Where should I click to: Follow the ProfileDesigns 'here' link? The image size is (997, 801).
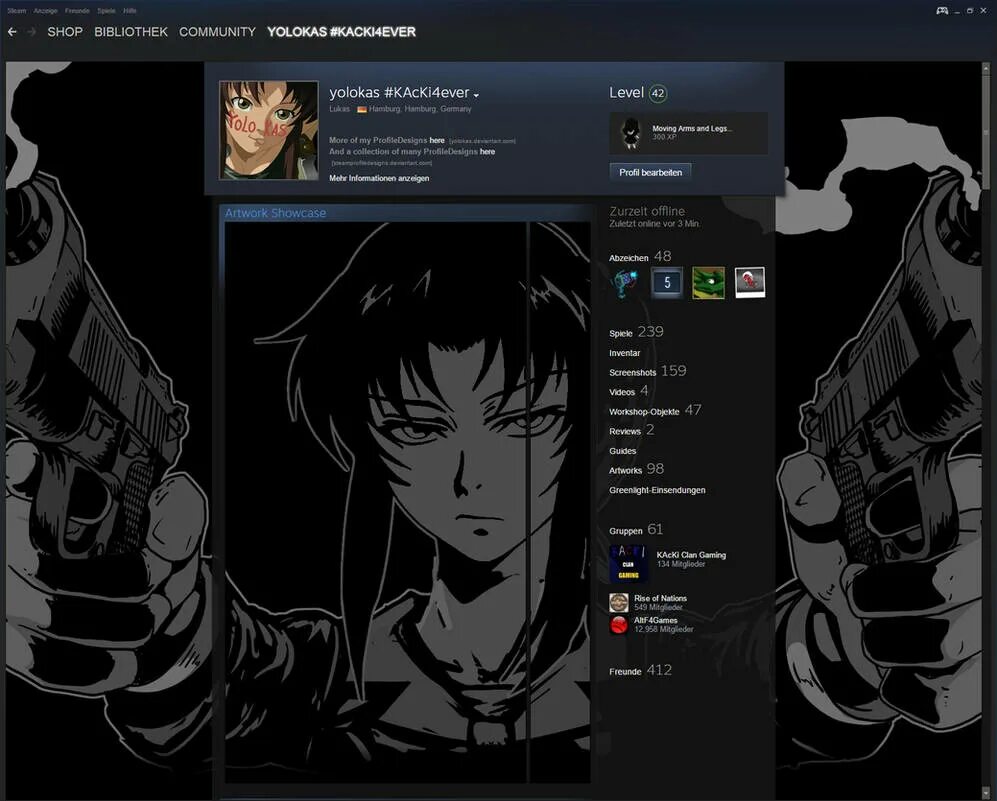coord(437,140)
